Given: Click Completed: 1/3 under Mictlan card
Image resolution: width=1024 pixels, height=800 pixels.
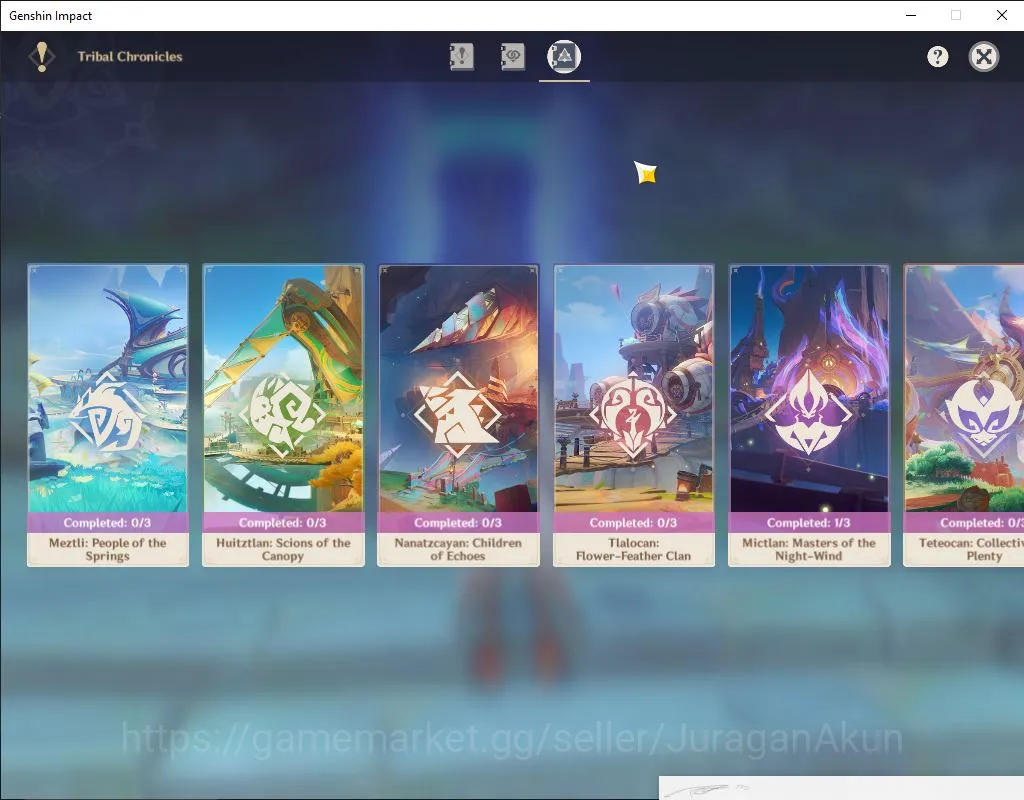Looking at the screenshot, I should pos(808,522).
